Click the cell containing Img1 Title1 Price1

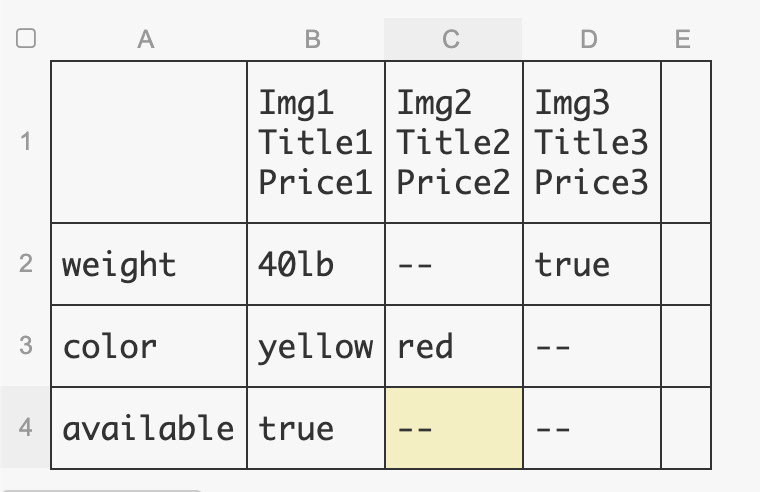coord(316,141)
